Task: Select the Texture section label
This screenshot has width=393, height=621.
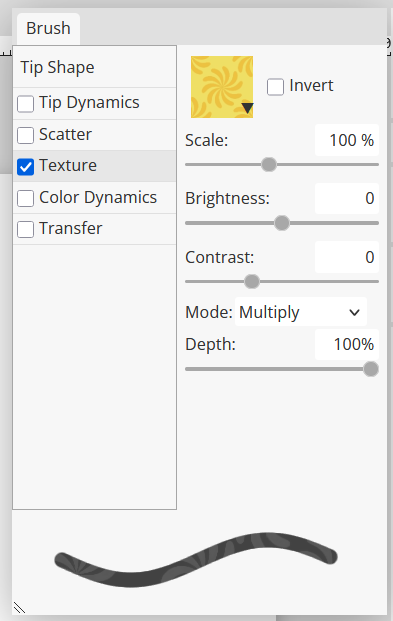Action: (68, 166)
